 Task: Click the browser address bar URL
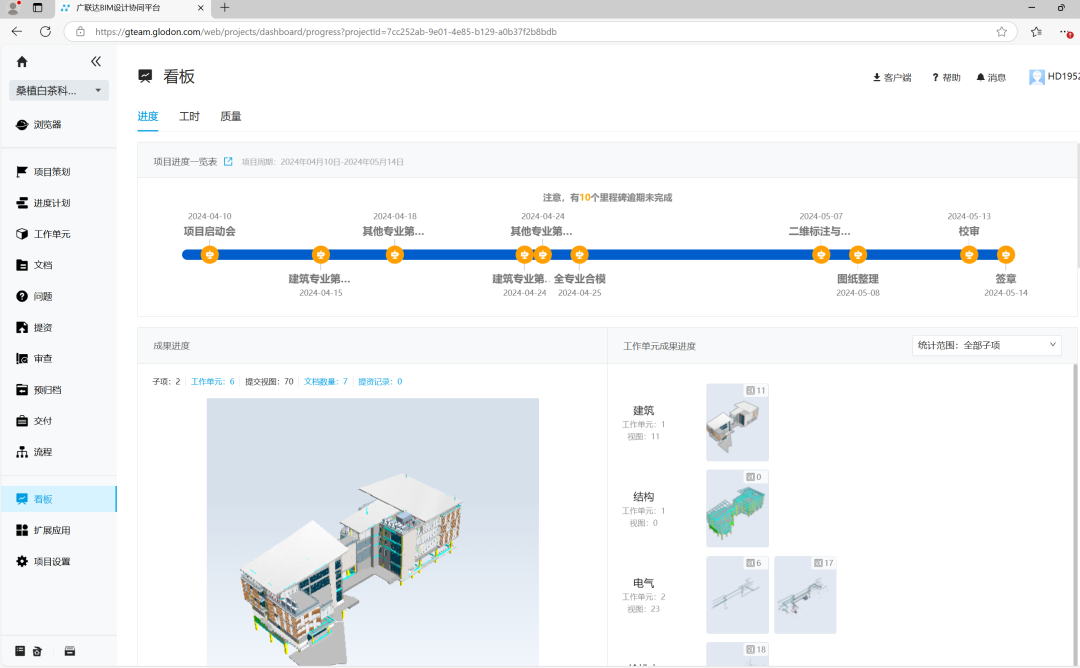(326, 32)
